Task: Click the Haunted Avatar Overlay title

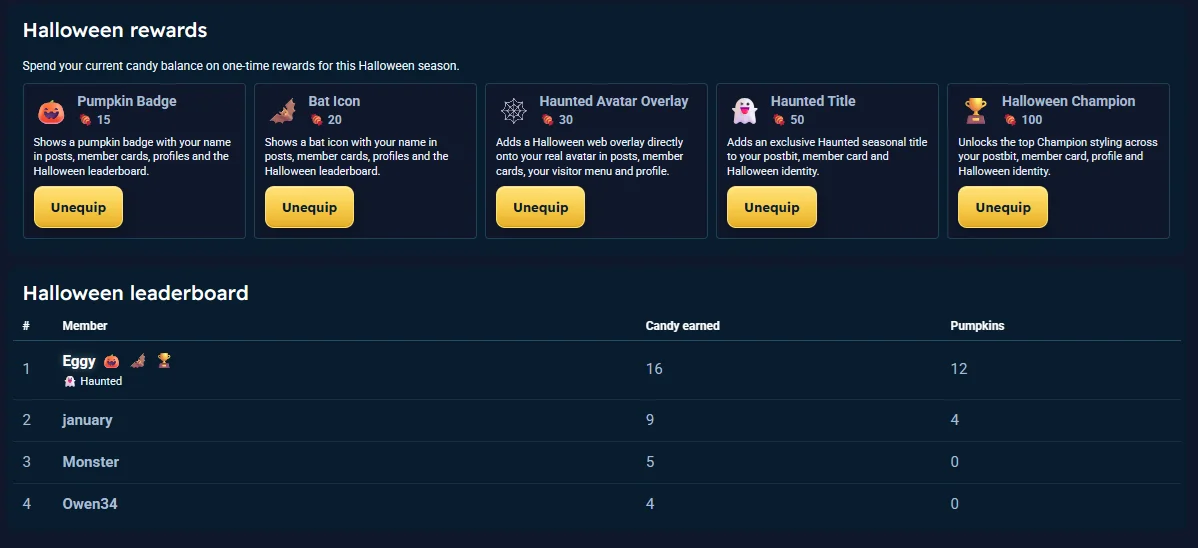Action: point(614,102)
